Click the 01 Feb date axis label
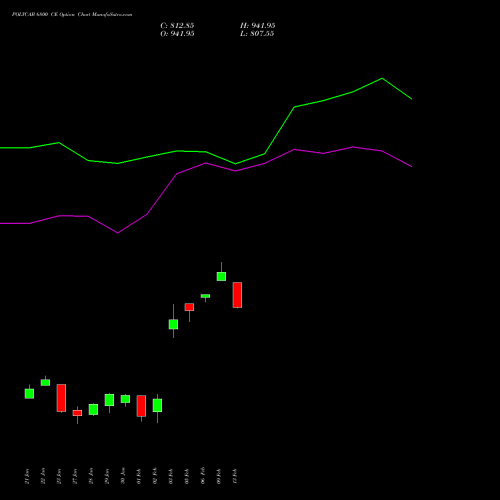This screenshot has width=500, height=500. point(139,476)
